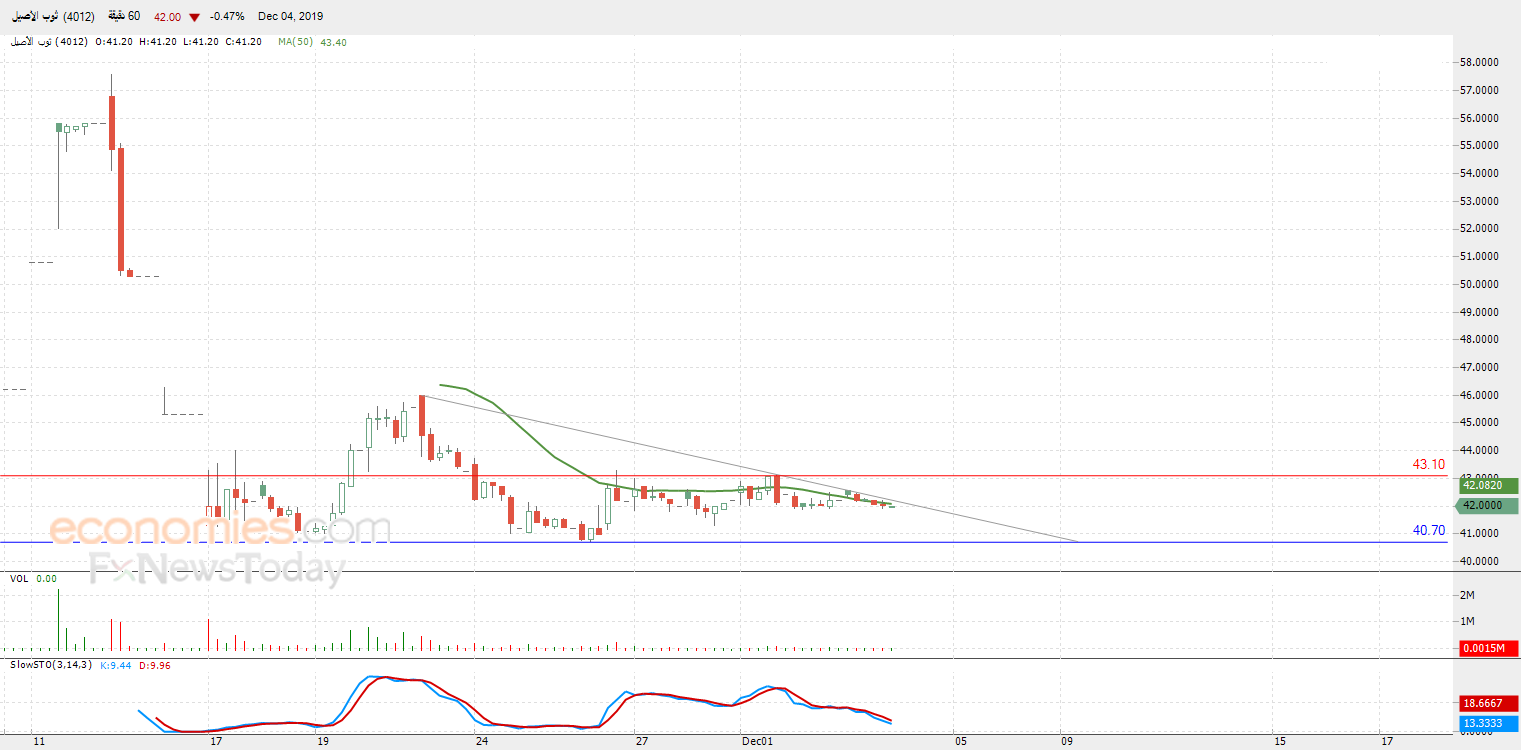Image resolution: width=1521 pixels, height=750 pixels.
Task: Click the 43.10 resistance level label
Action: tap(1428, 465)
